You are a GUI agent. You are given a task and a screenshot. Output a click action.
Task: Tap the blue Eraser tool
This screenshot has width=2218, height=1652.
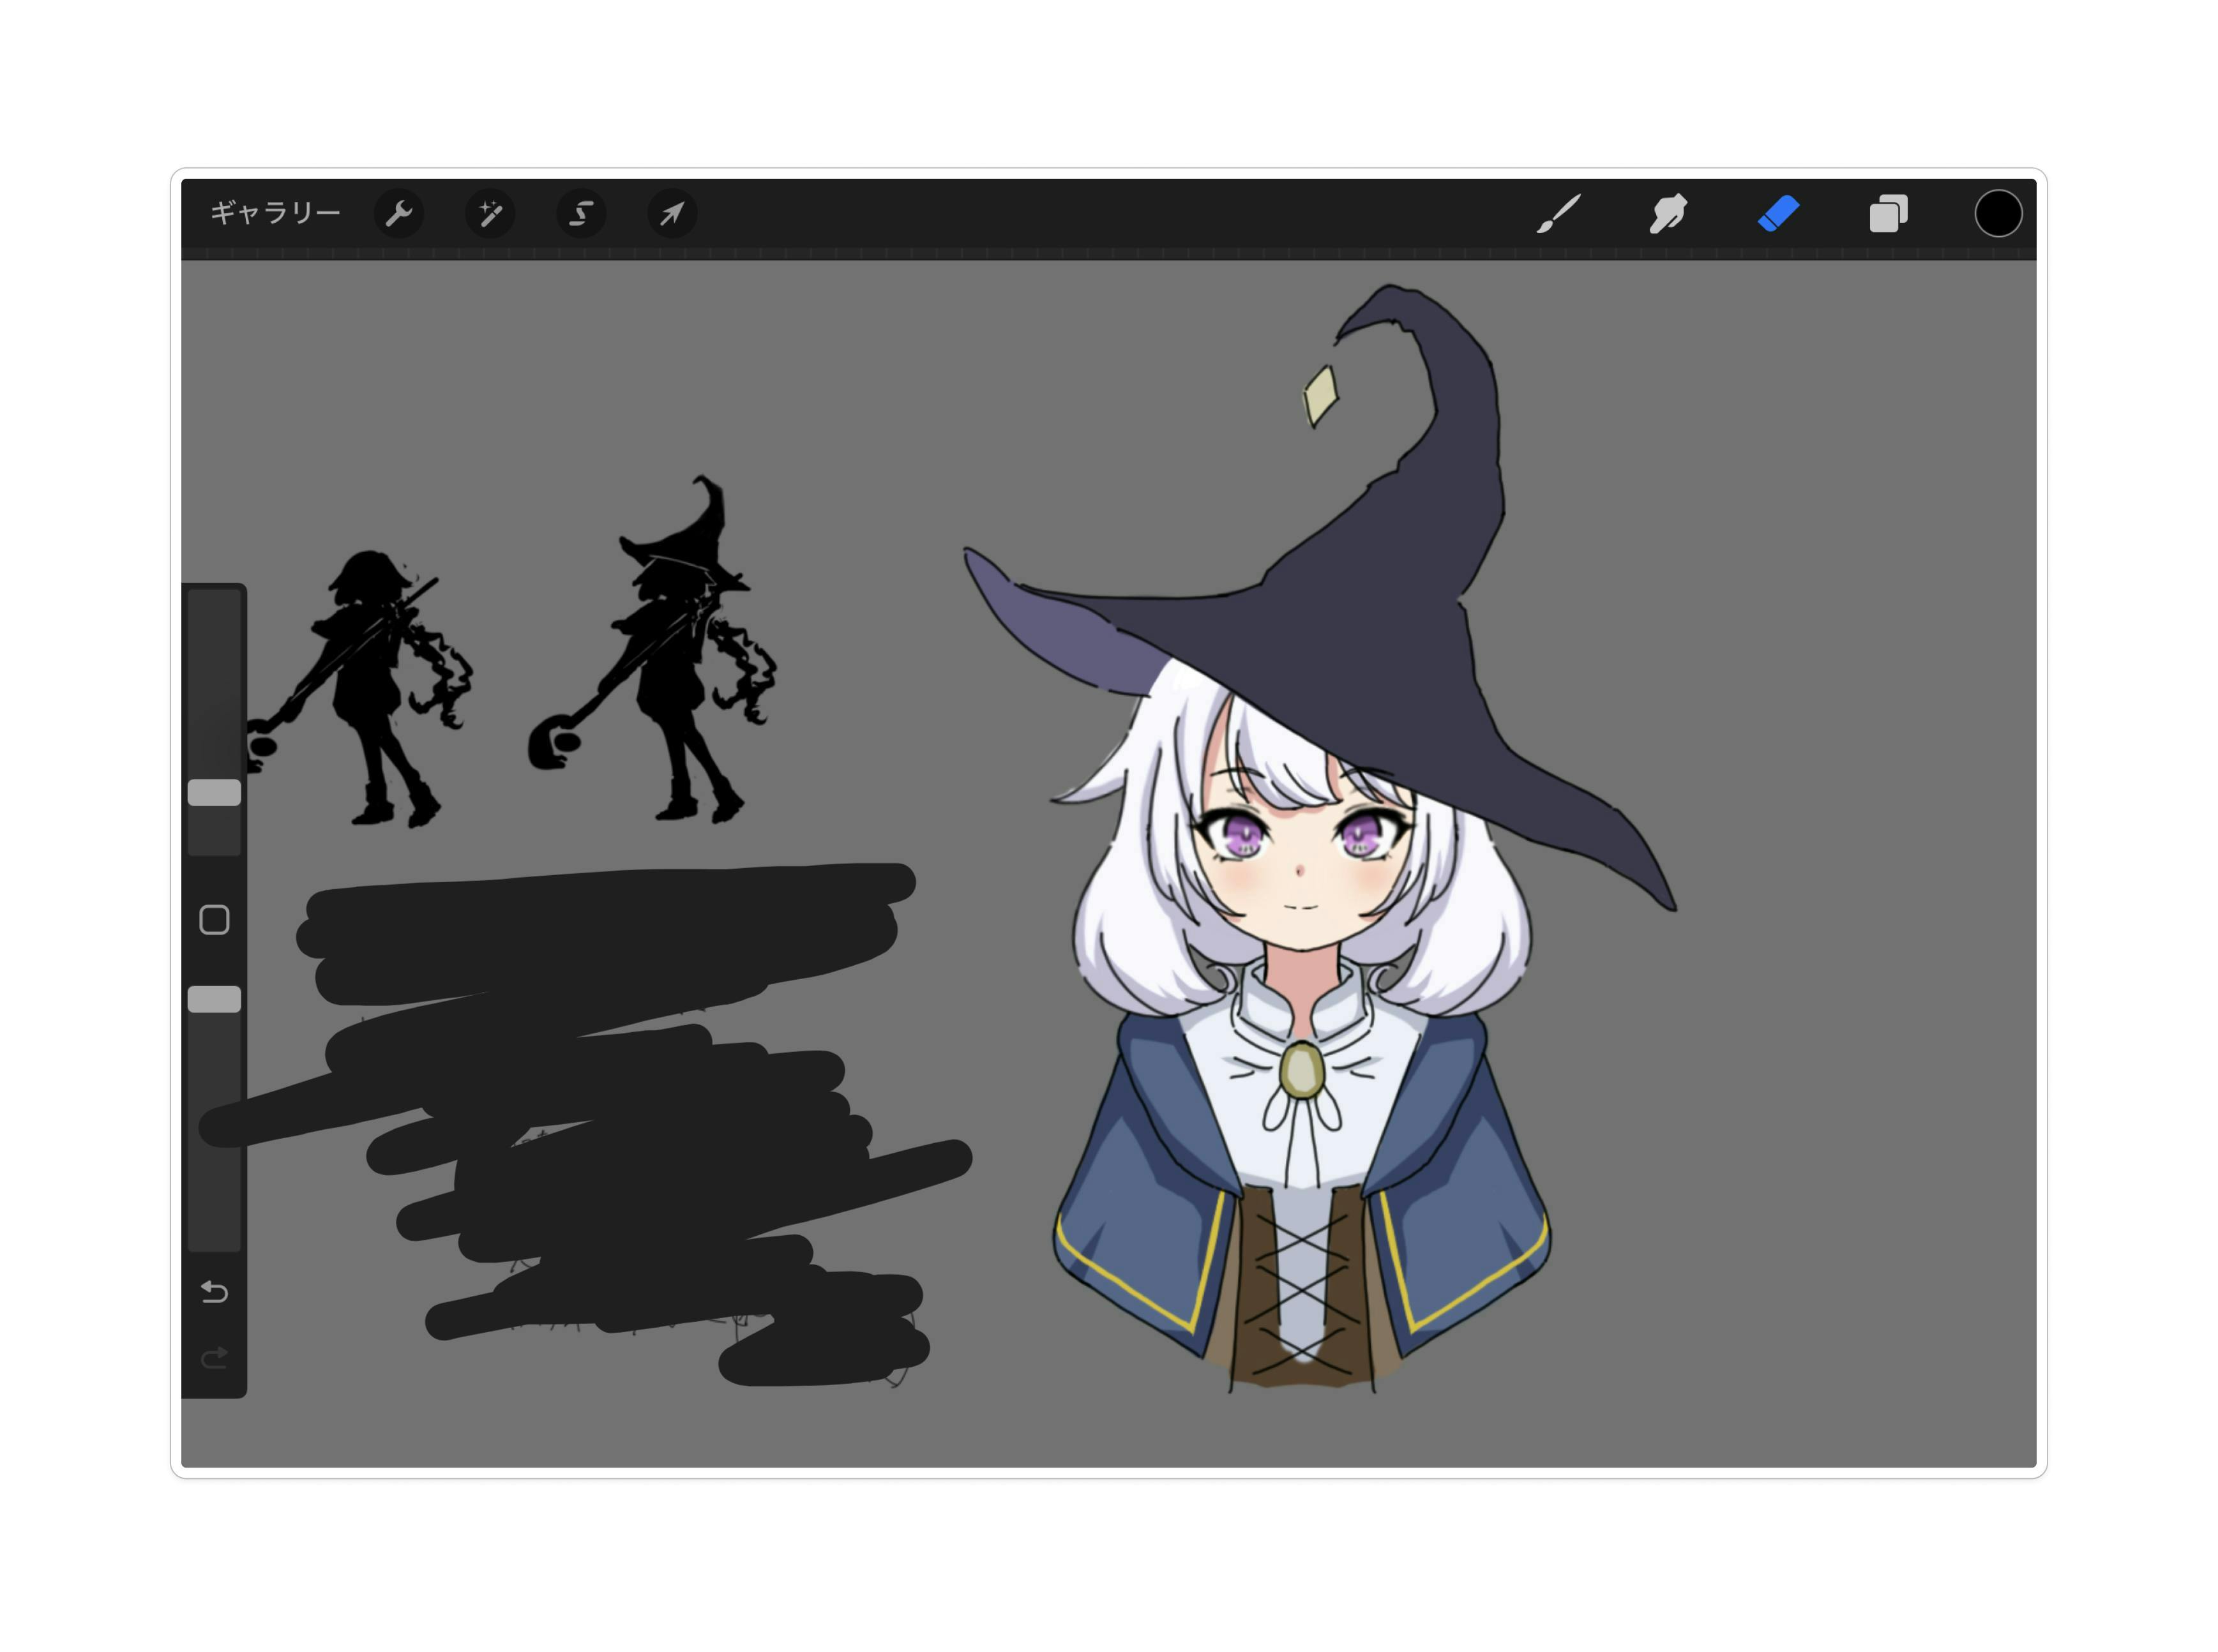pyautogui.click(x=1778, y=214)
